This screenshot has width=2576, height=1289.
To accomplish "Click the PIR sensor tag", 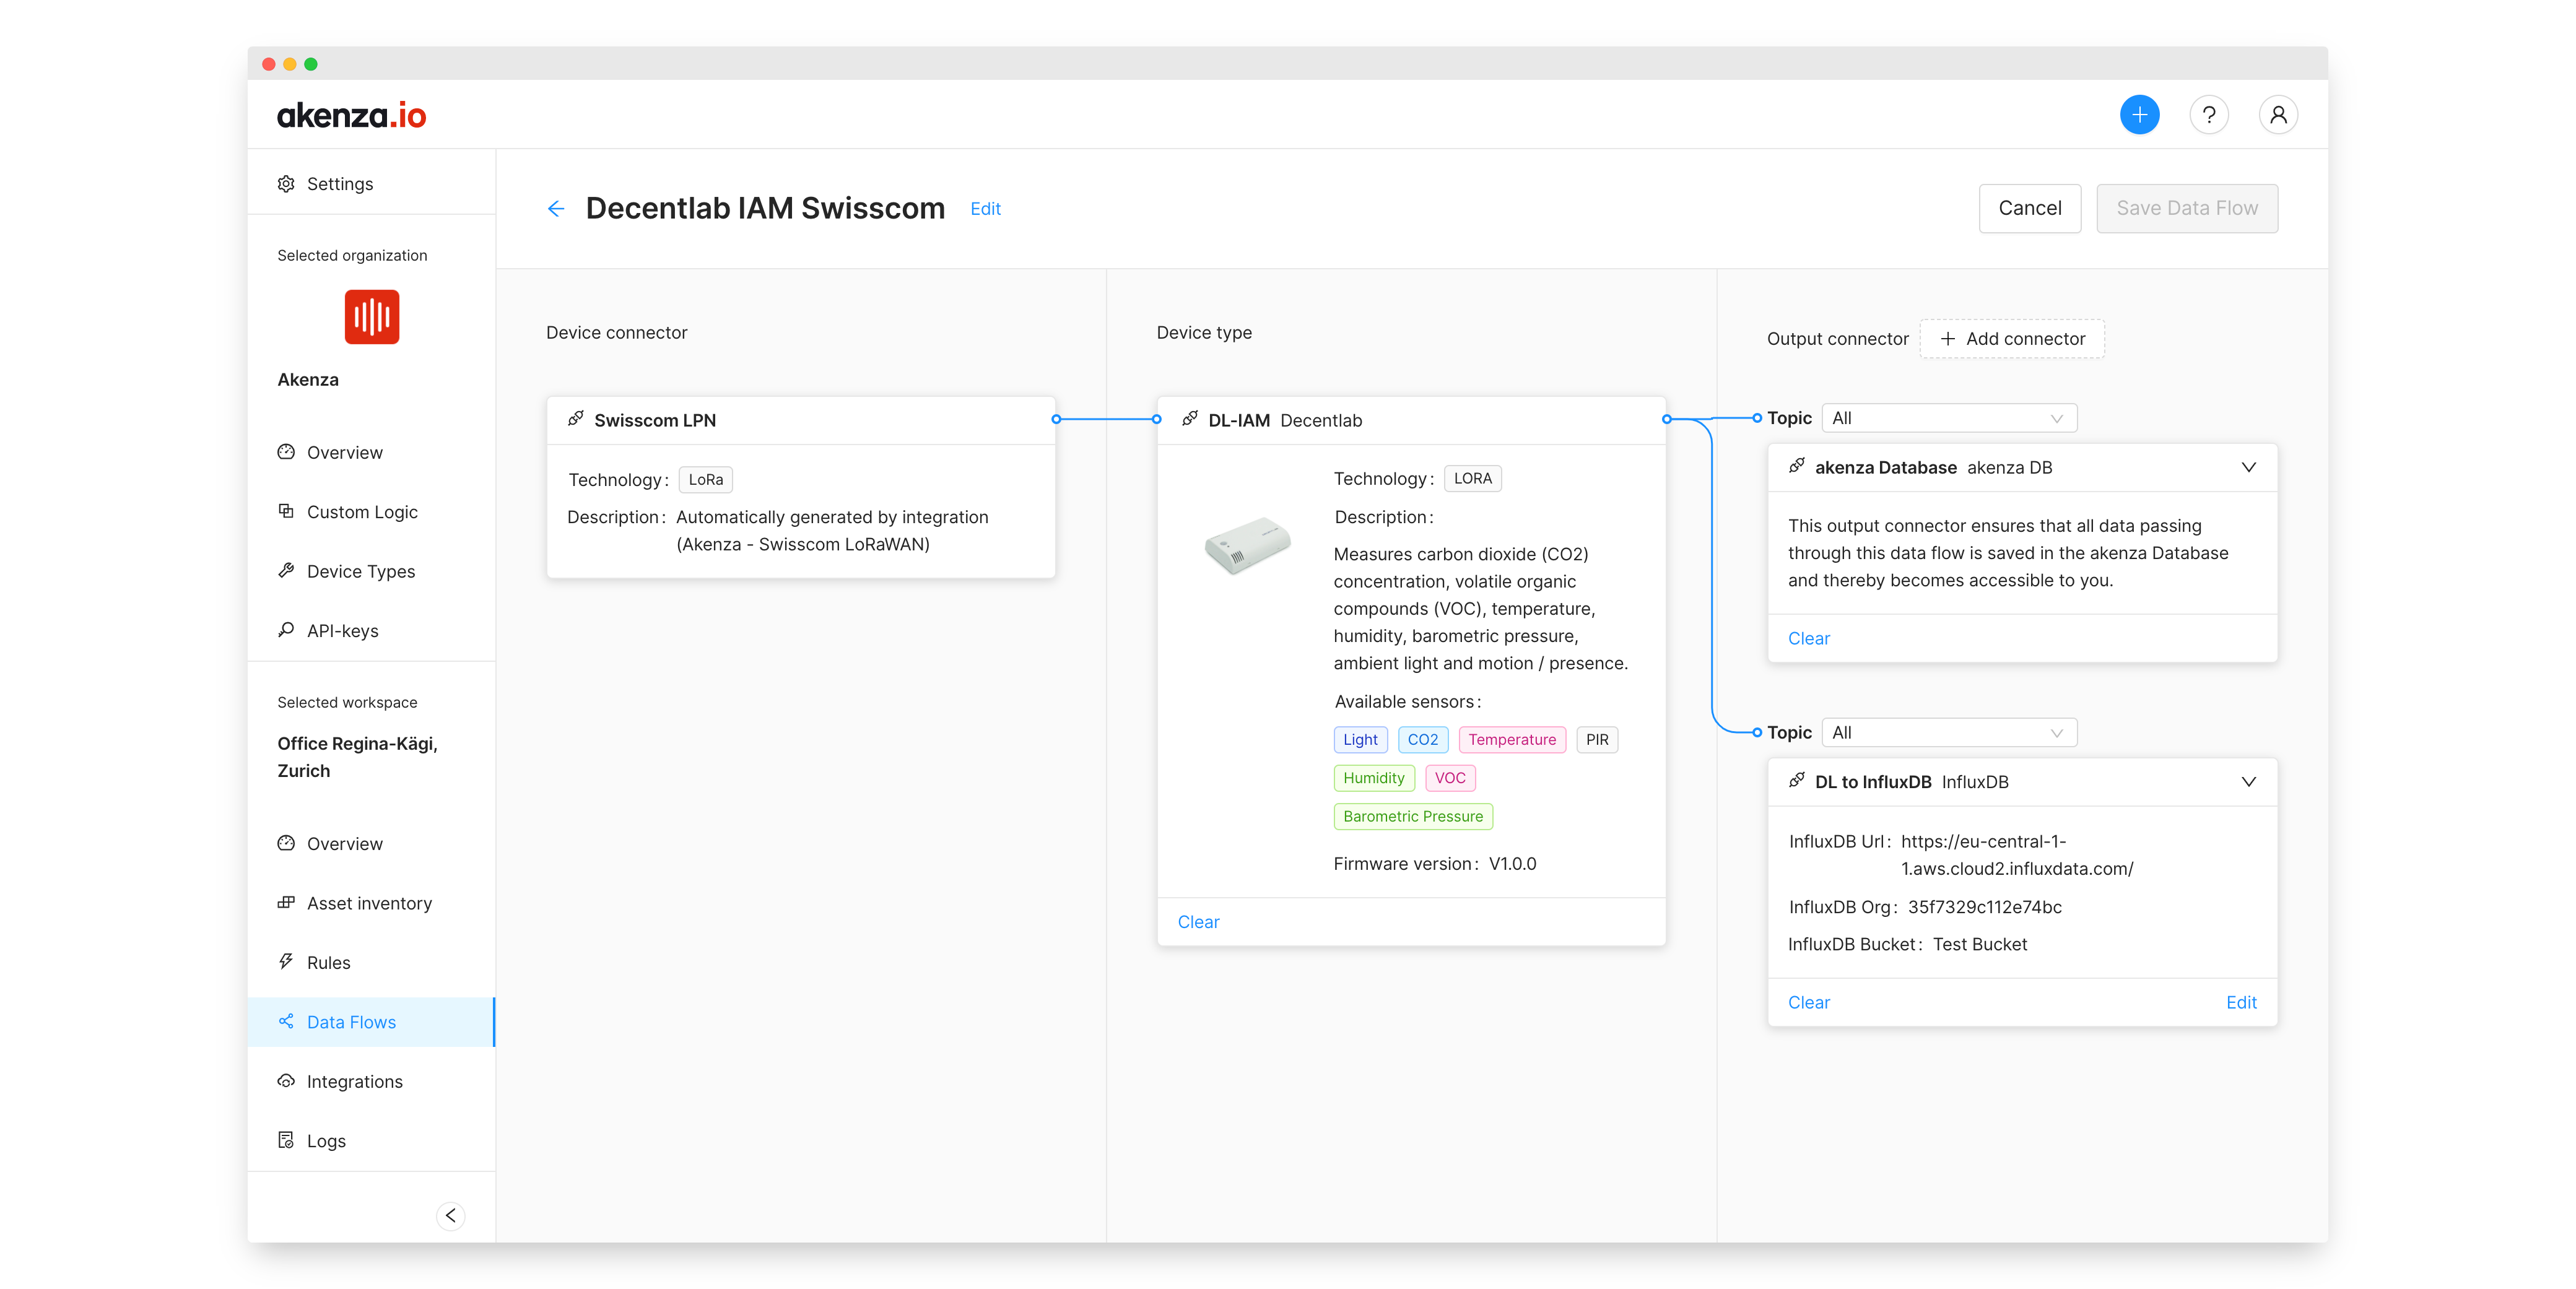I will (1597, 740).
